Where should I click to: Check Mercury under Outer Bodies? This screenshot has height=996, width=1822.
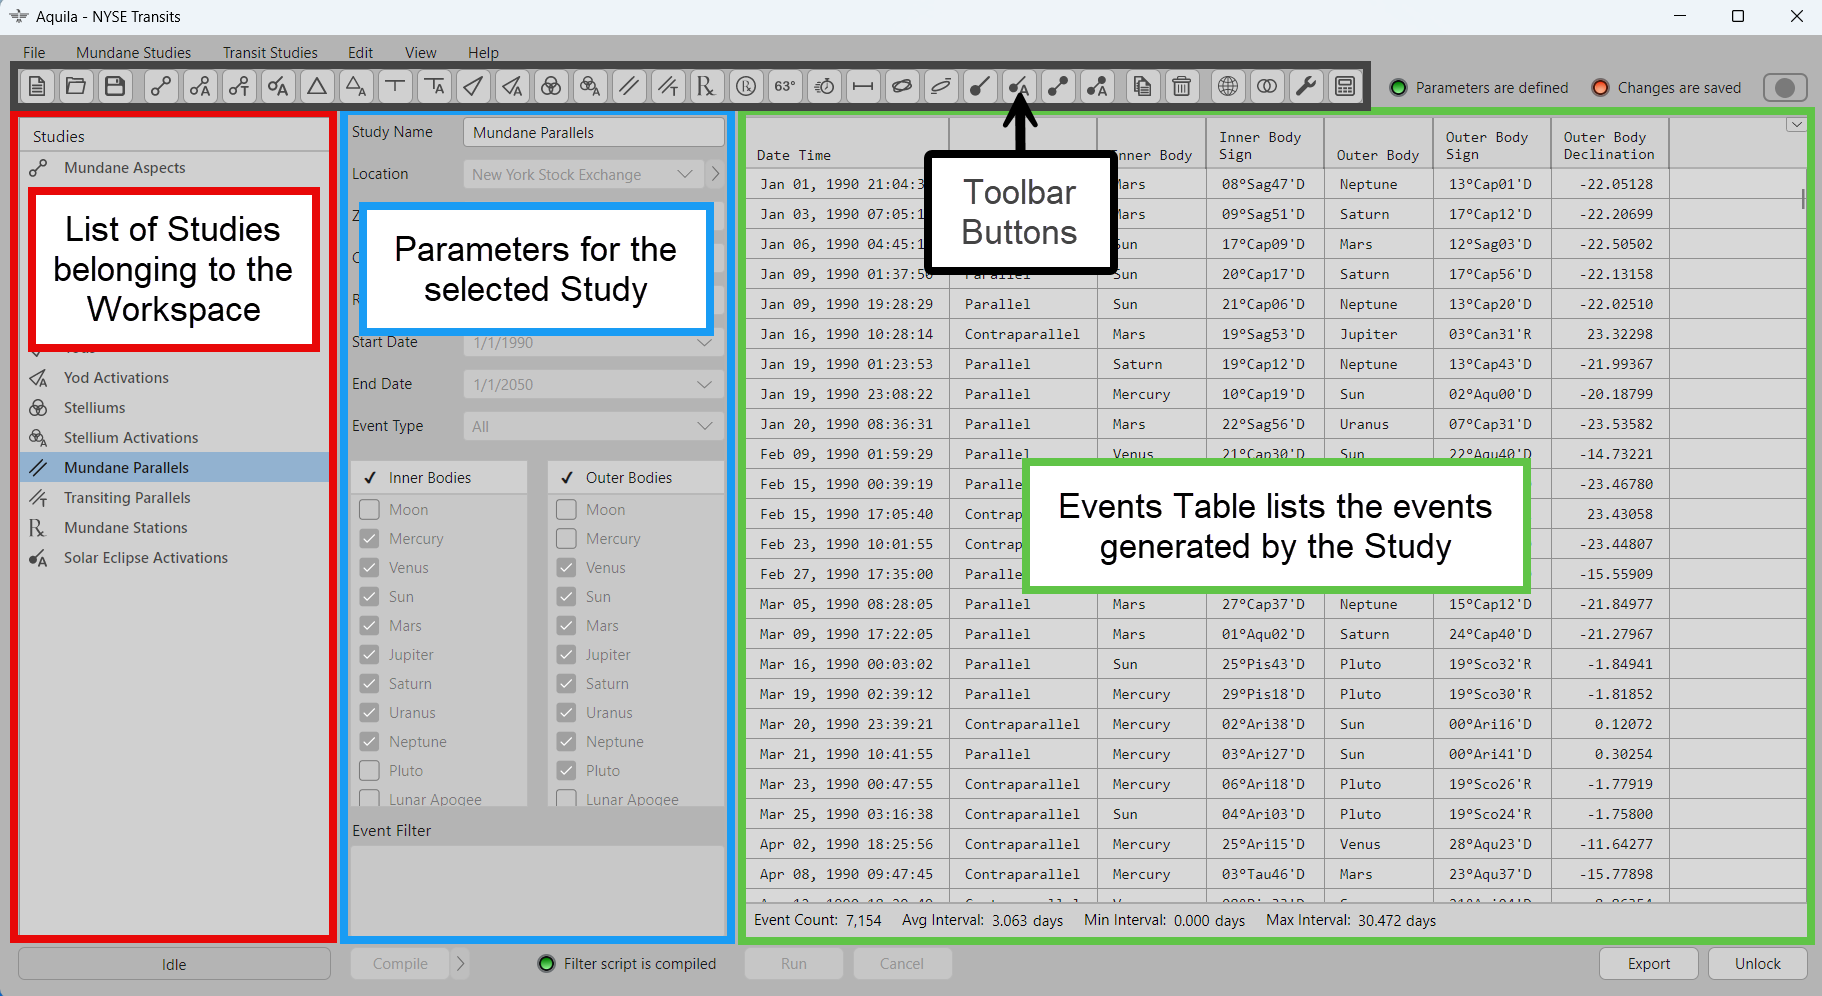coord(566,539)
